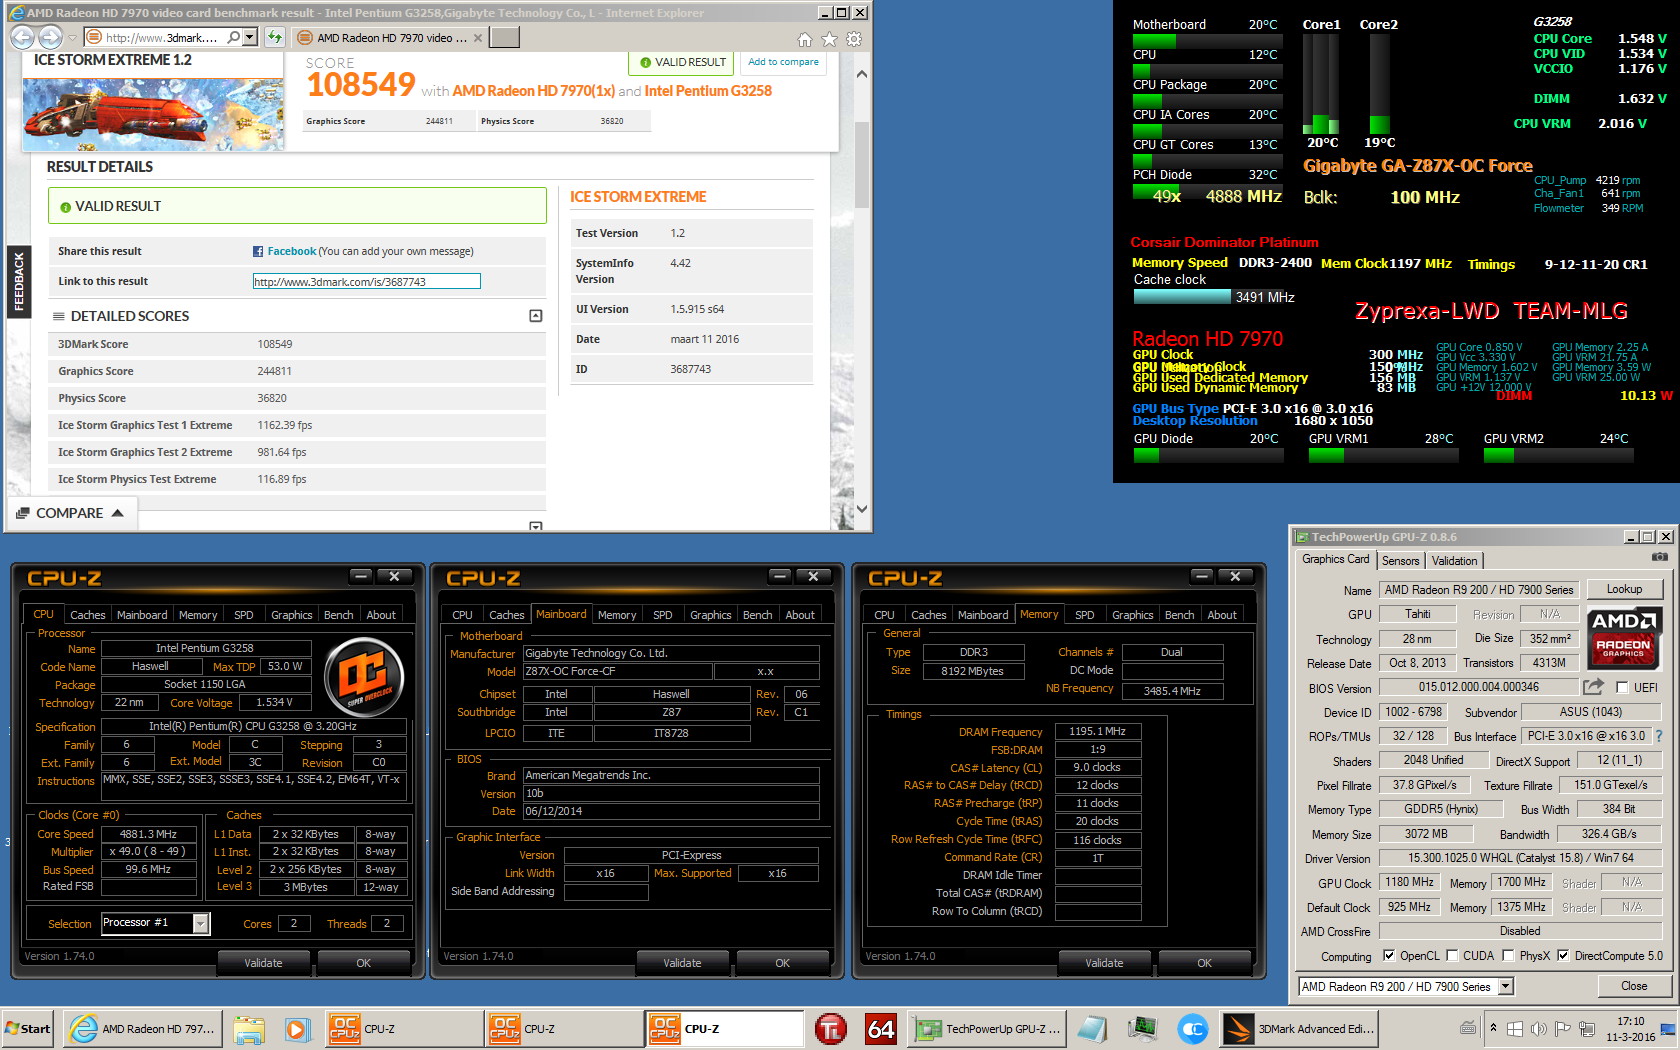
Task: Switch to Validation tab in GPU-Z
Action: click(x=1454, y=561)
